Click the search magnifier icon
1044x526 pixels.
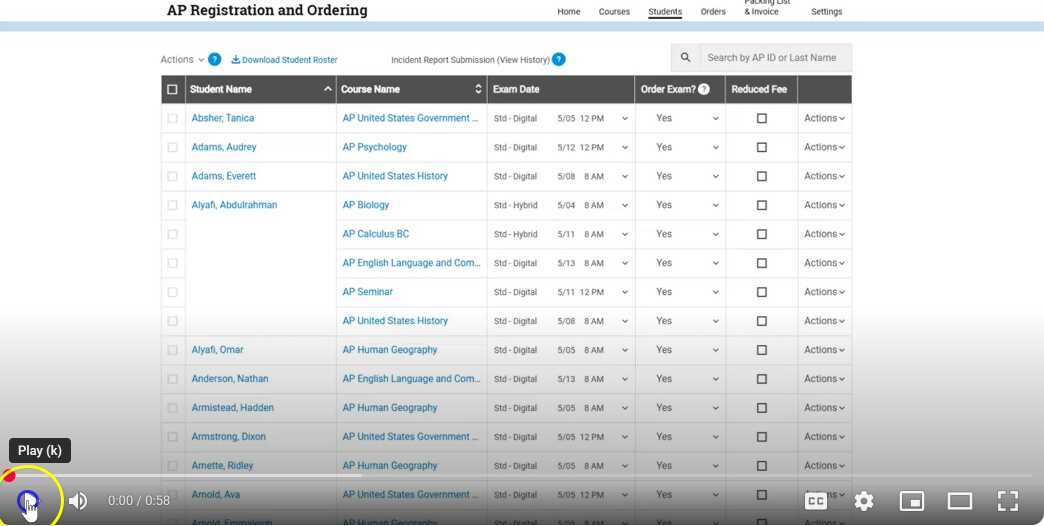[685, 58]
